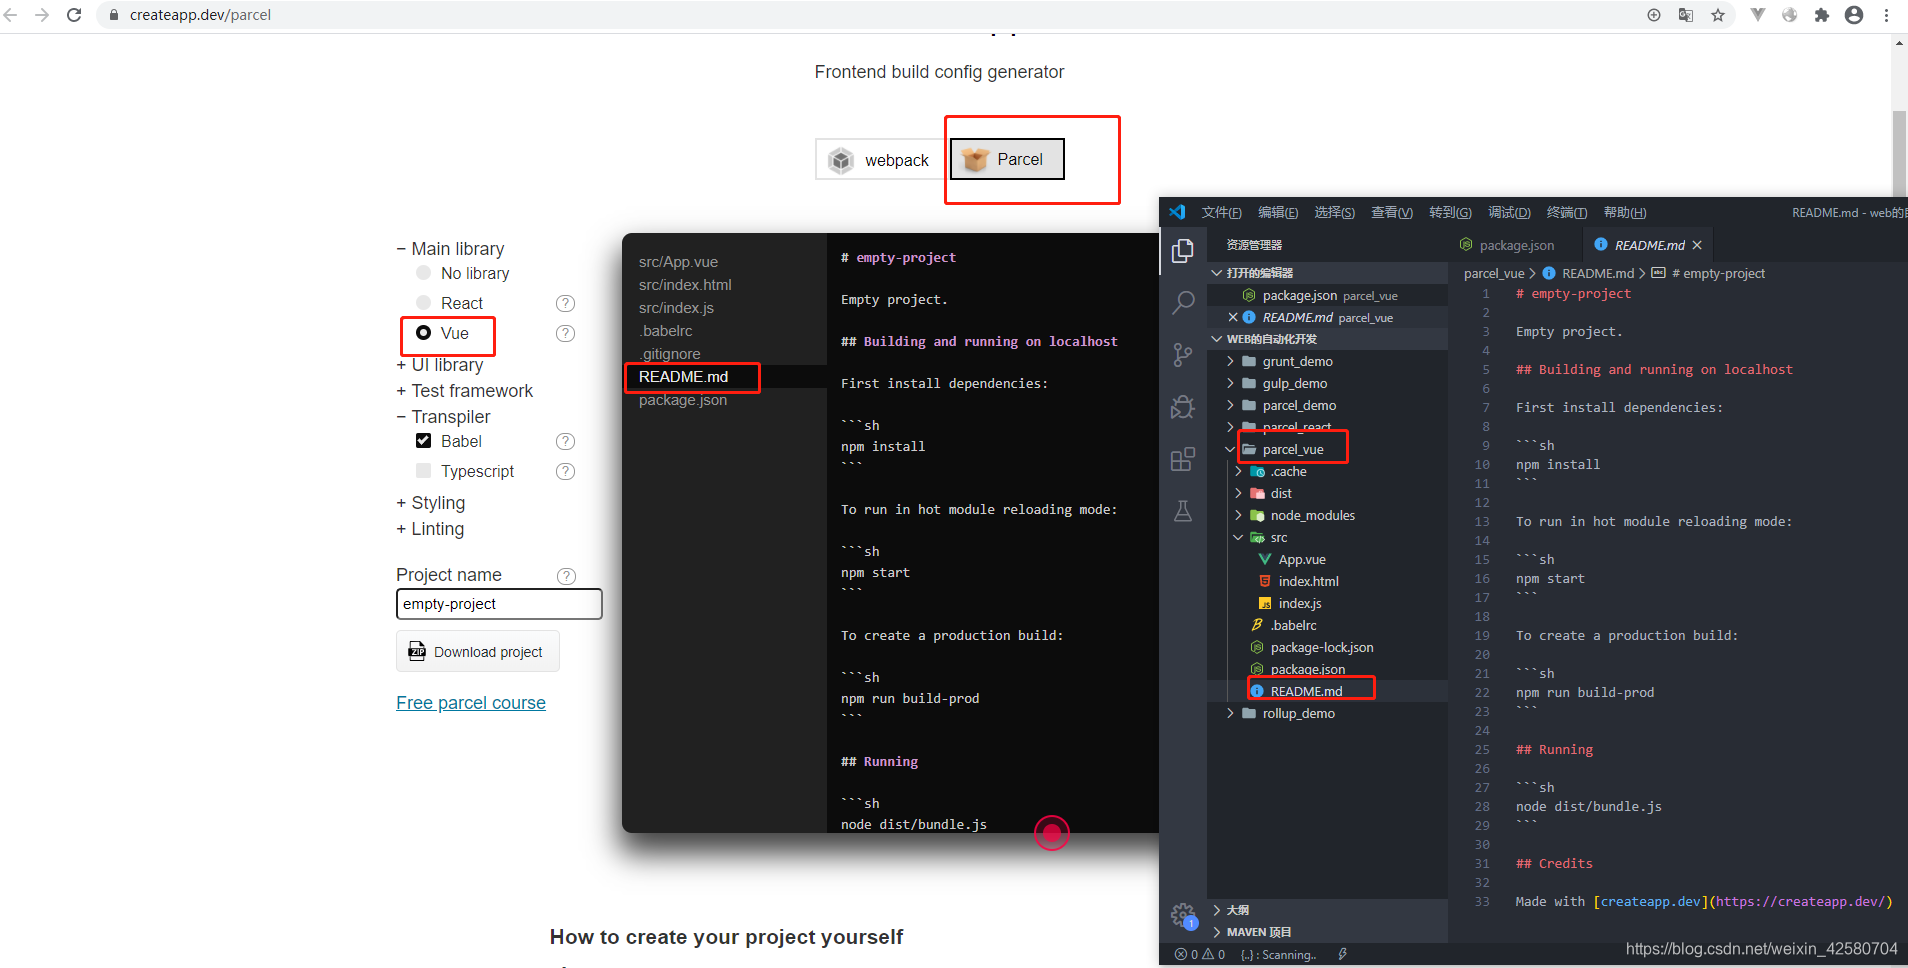Open the Extensions icon in VS Code
The height and width of the screenshot is (968, 1908).
1183,459
